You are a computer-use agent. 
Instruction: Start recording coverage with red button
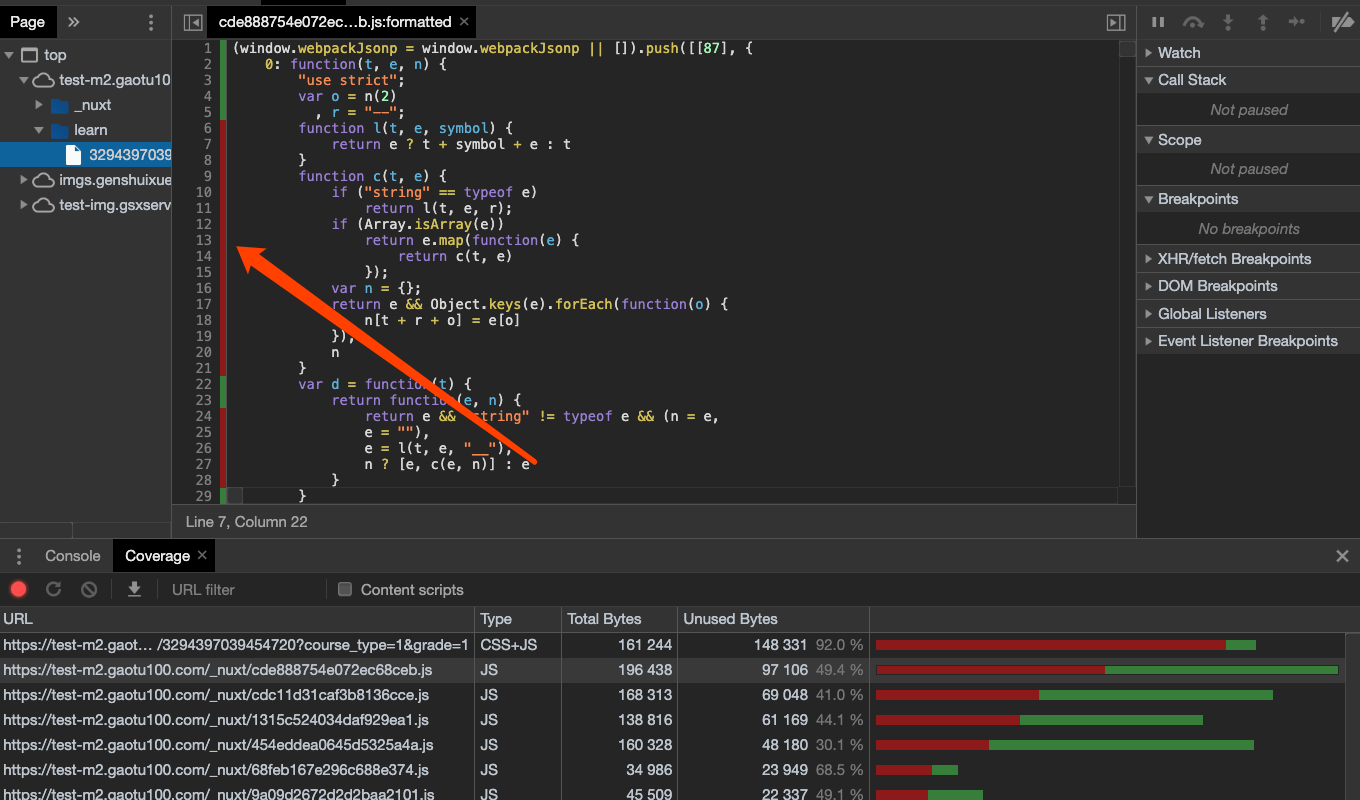19,590
